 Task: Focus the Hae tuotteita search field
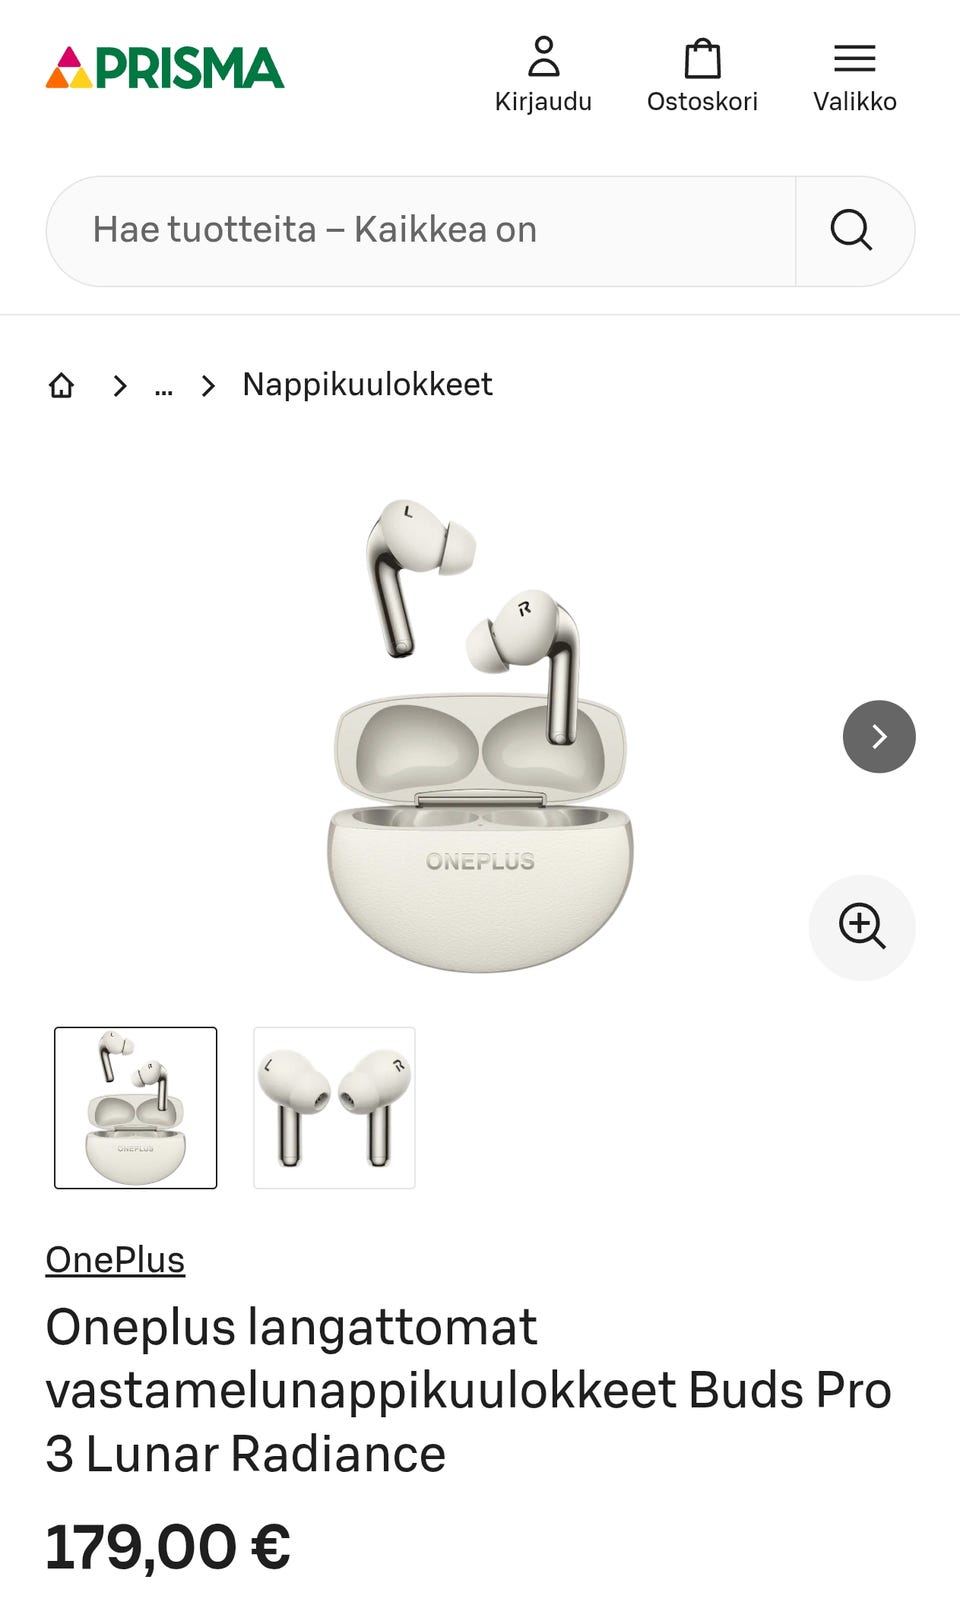[x=421, y=231]
